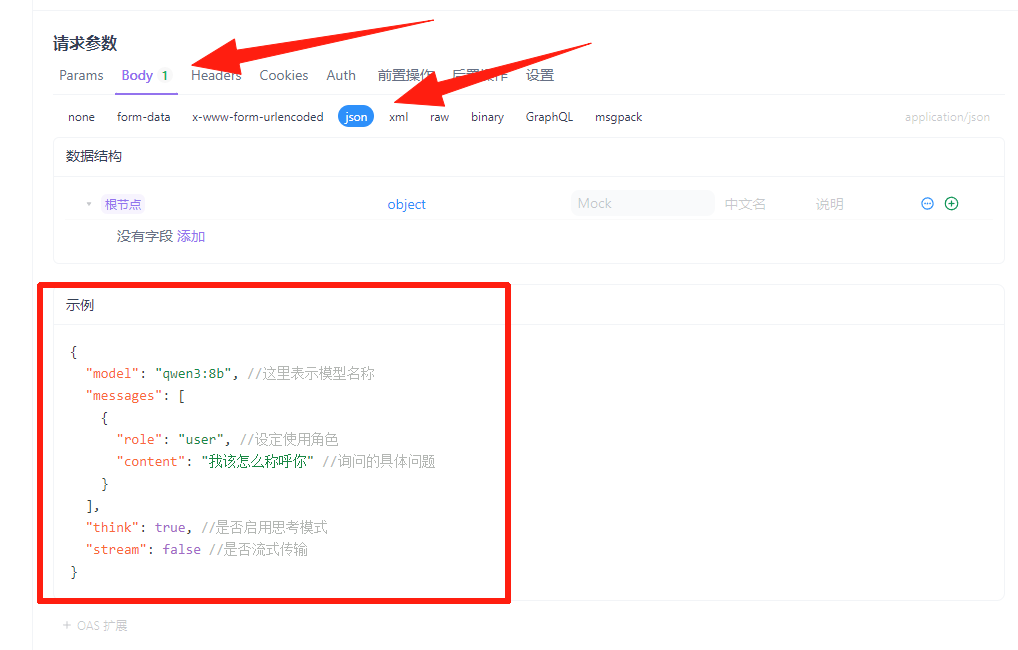Choose GraphQL body type

[x=549, y=117]
